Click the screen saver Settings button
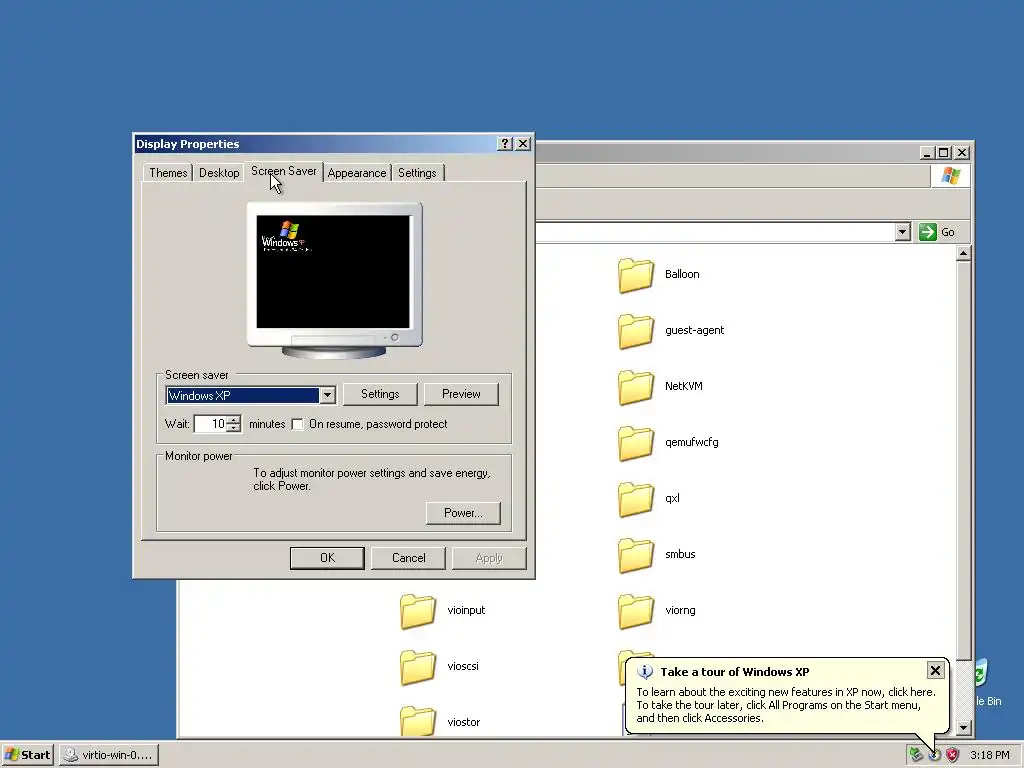 point(380,394)
